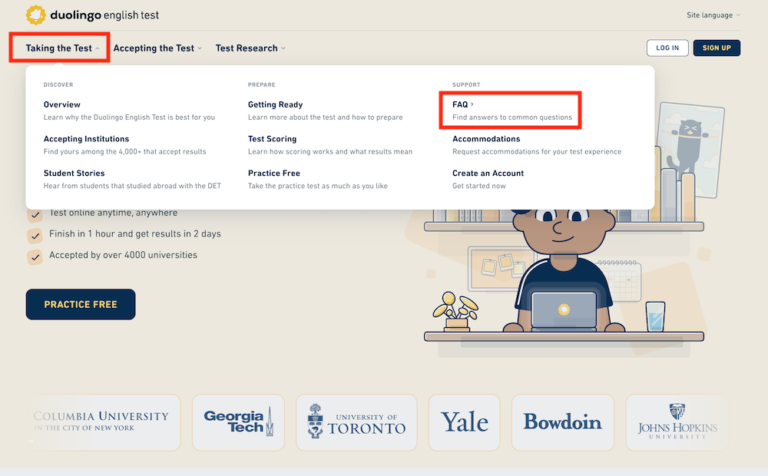Expand the Accepting the Test menu

pyautogui.click(x=157, y=48)
